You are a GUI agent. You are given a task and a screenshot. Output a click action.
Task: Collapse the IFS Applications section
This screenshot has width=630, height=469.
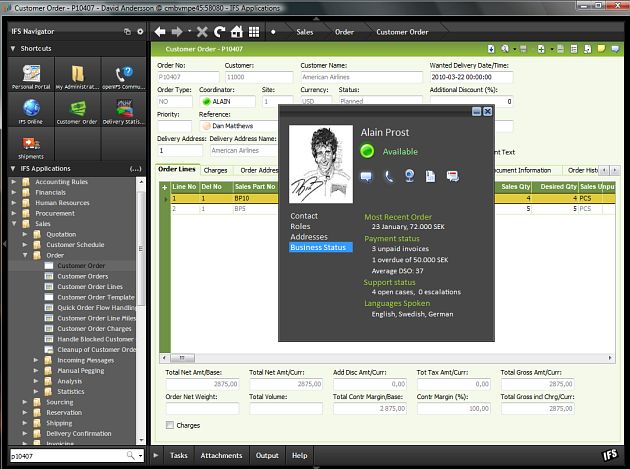pyautogui.click(x=13, y=168)
